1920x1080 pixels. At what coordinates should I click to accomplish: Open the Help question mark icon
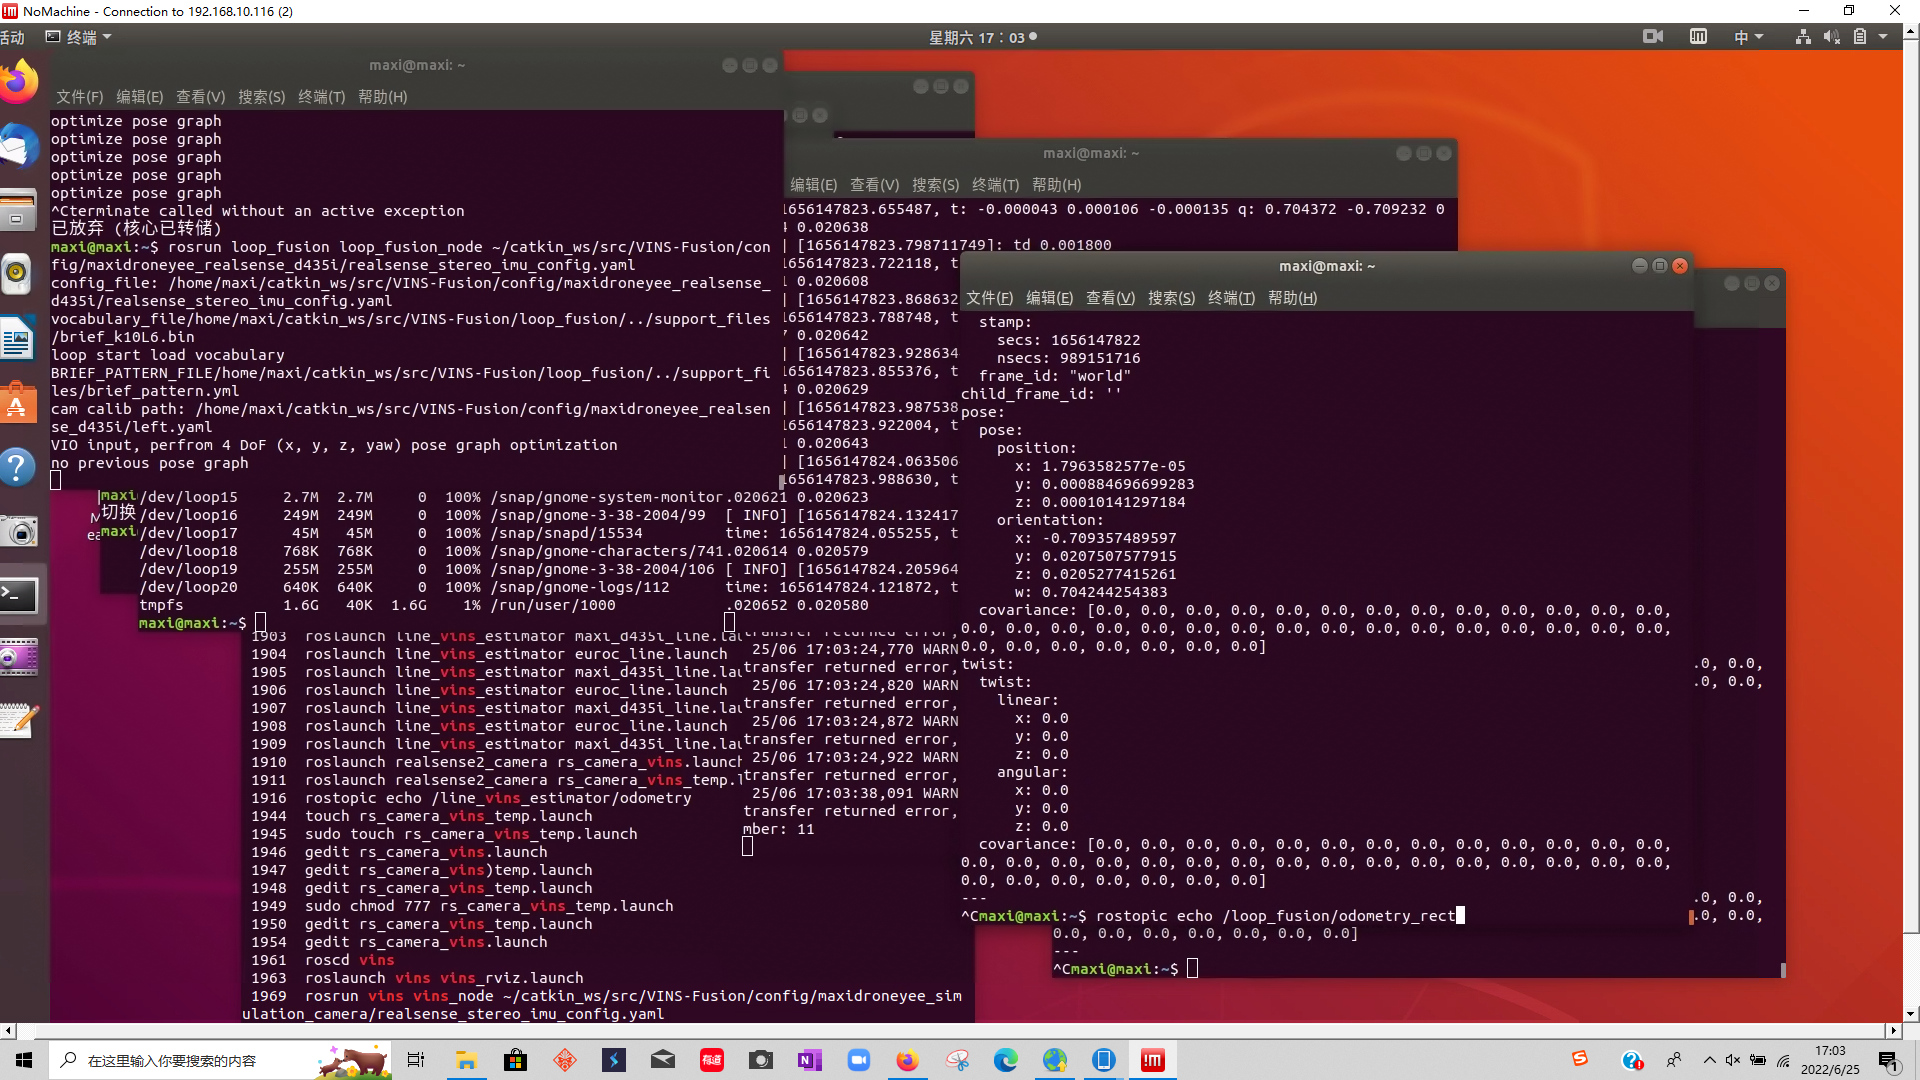(x=18, y=467)
